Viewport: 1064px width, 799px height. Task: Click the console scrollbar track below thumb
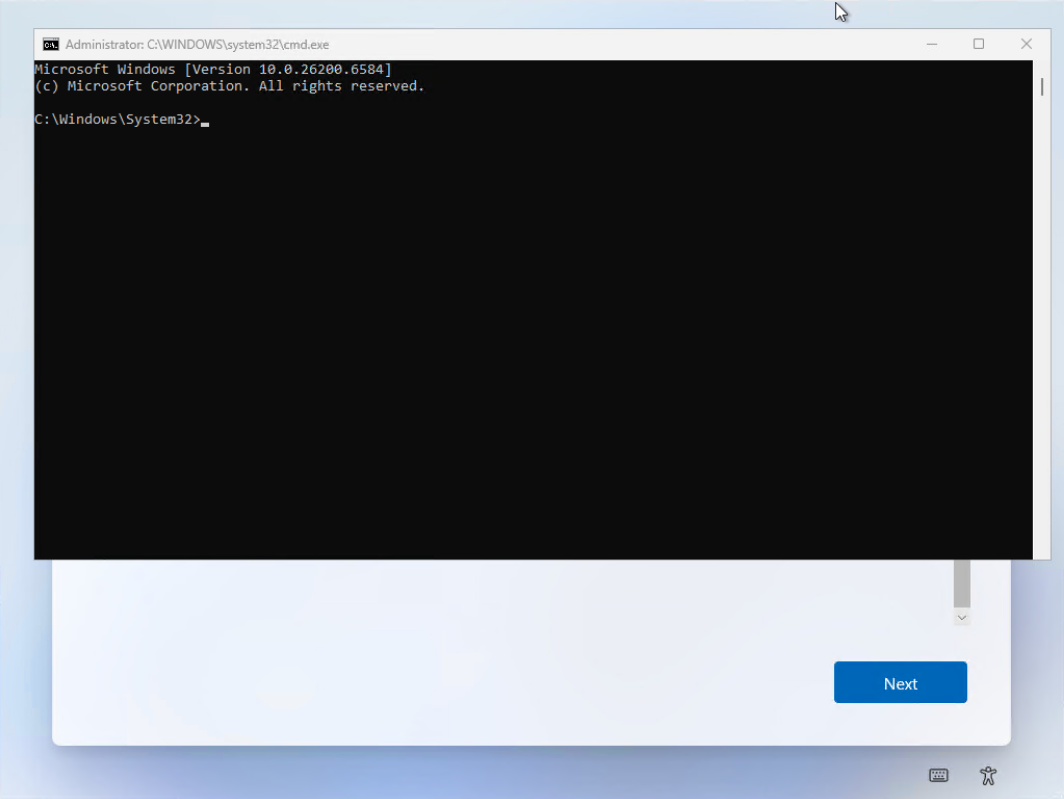[x=1042, y=326]
